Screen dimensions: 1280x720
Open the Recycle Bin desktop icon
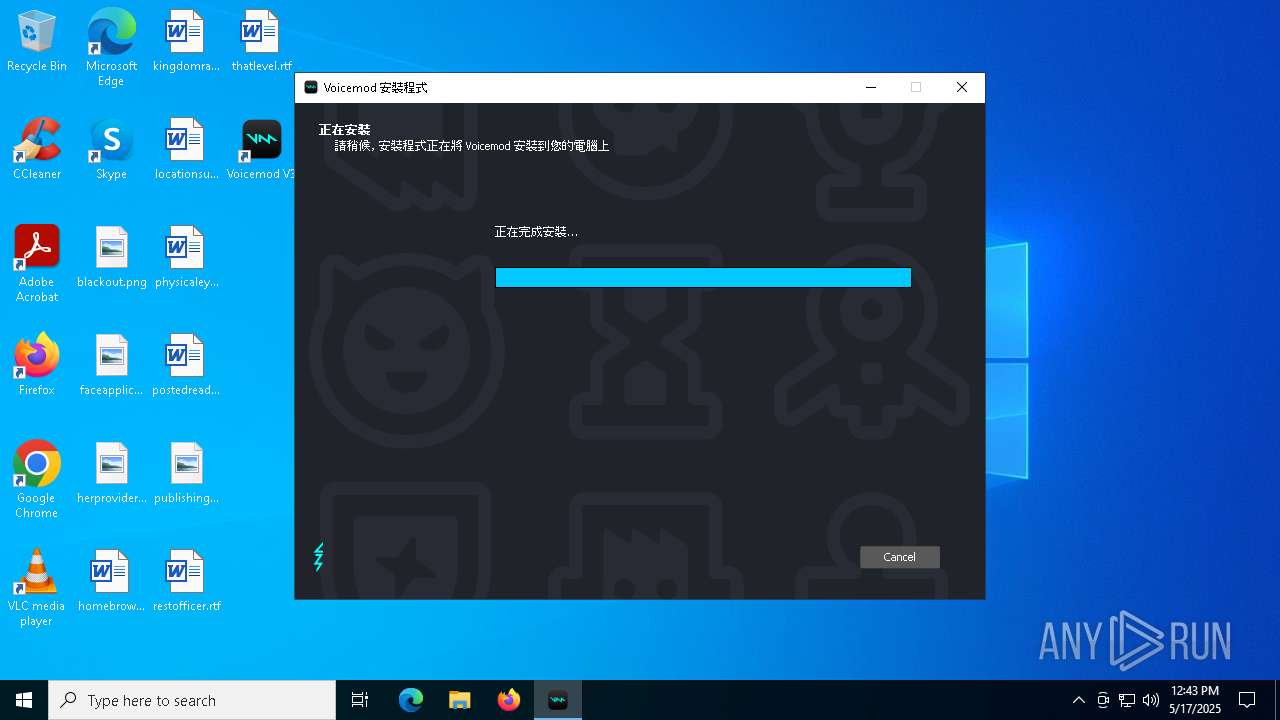pyautogui.click(x=37, y=42)
